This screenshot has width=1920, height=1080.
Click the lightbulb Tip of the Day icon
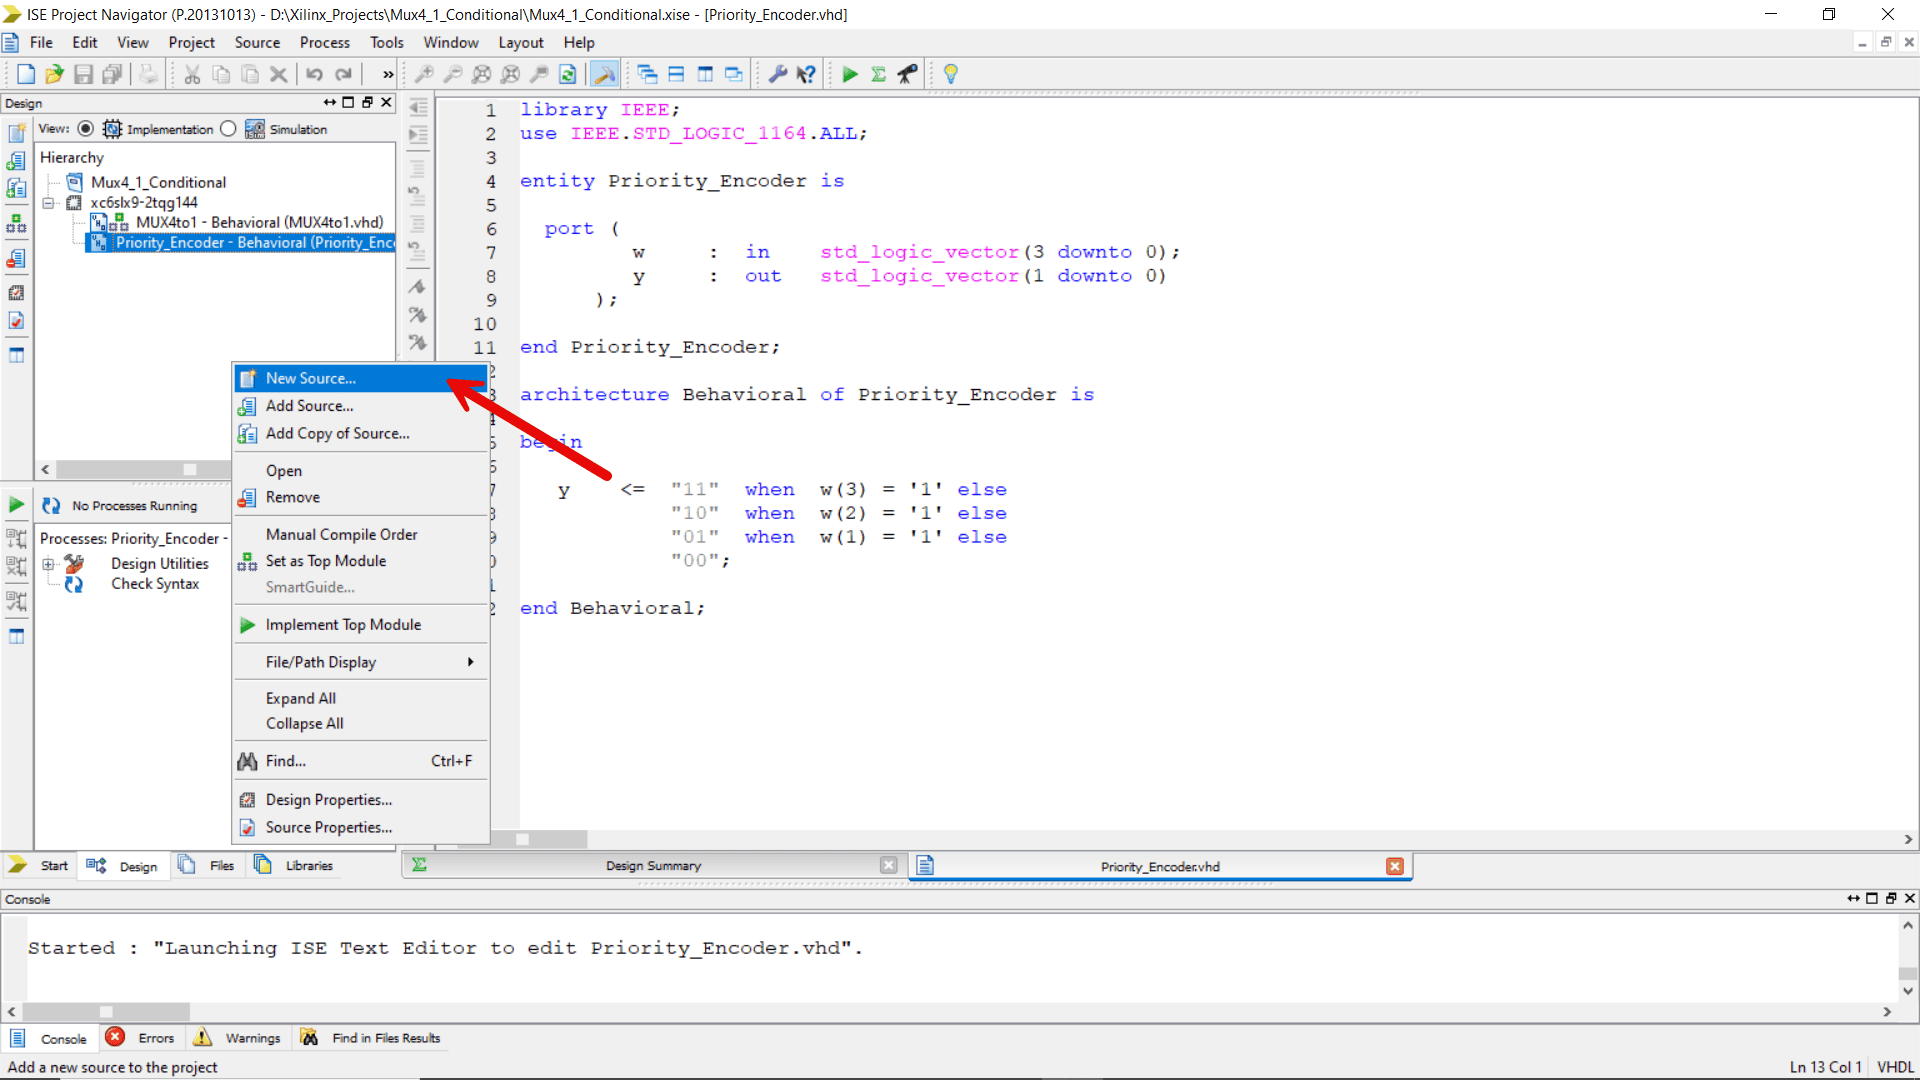[950, 73]
